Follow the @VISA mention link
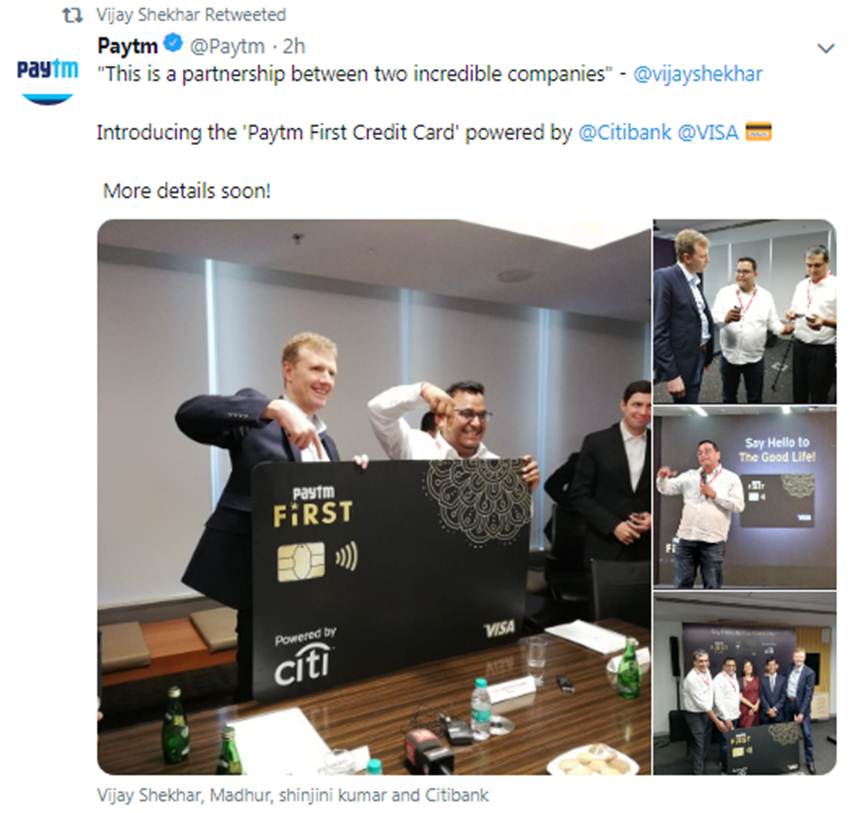 tap(708, 132)
